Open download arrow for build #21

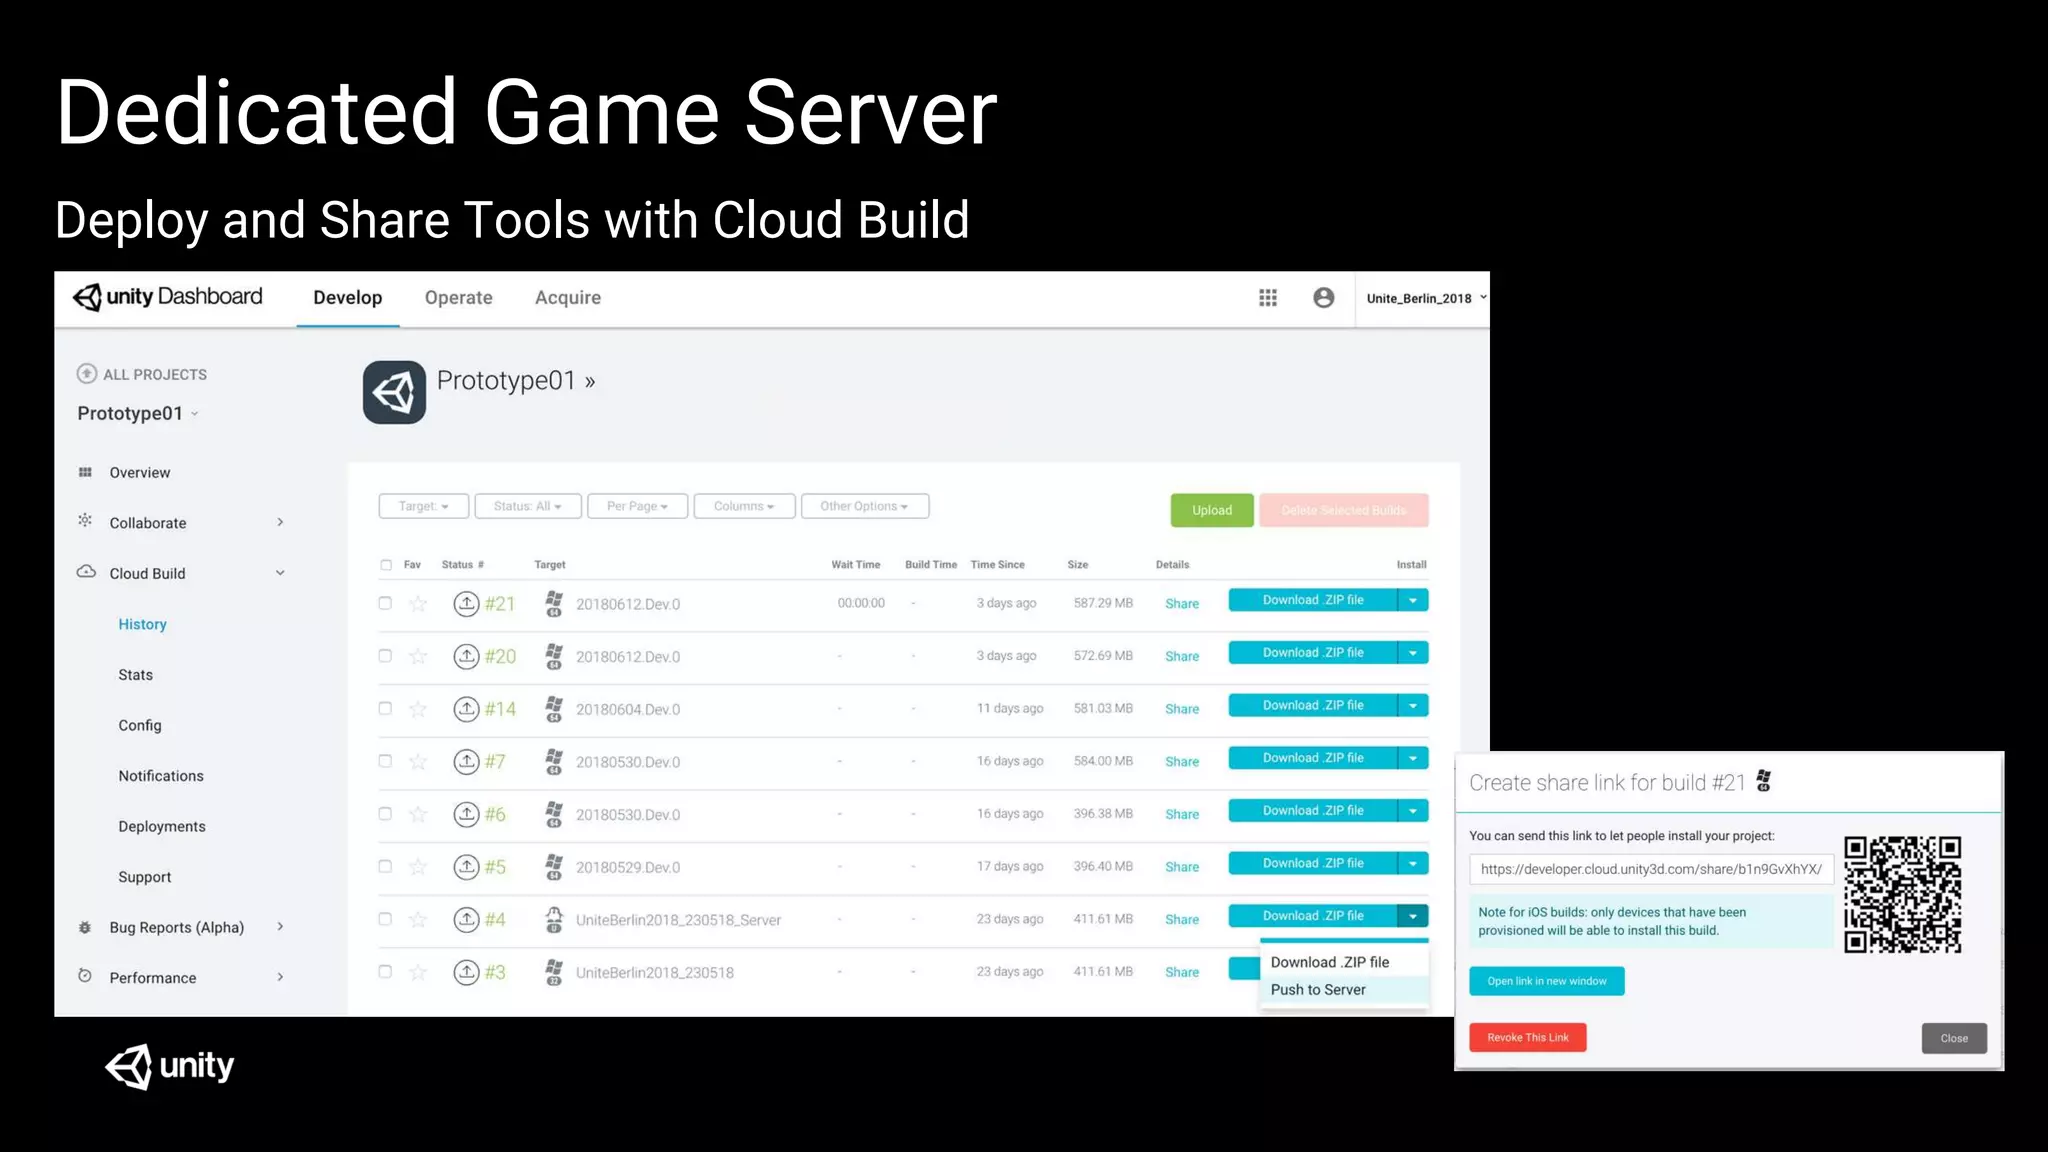click(1413, 600)
